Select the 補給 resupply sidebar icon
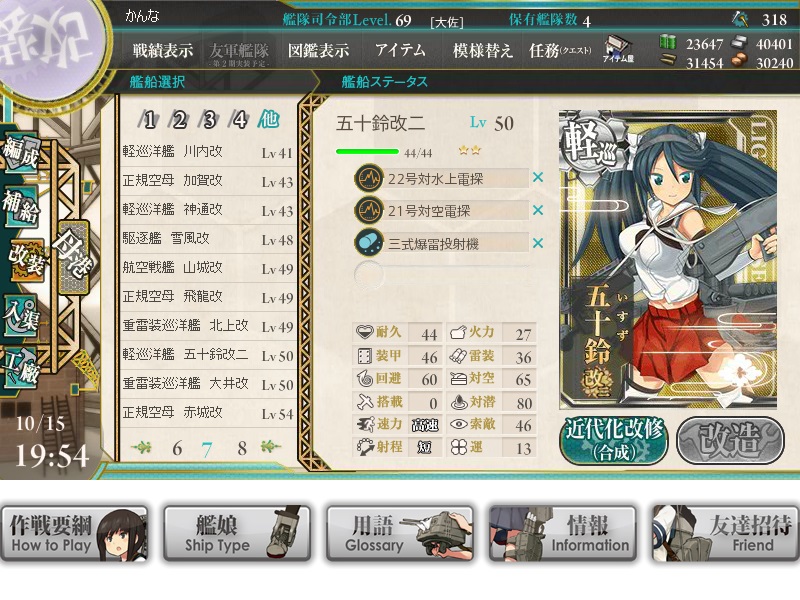Screen dimensions: 800x600 21,206
